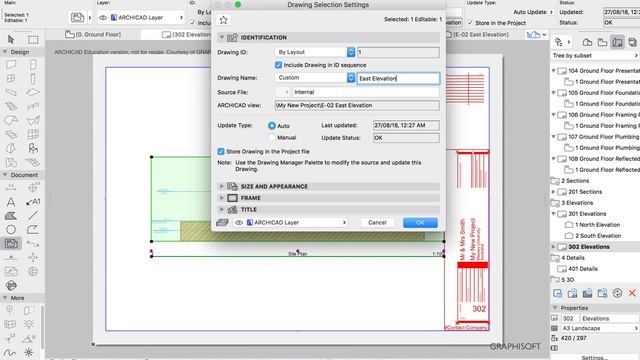The width and height of the screenshot is (640, 360).
Task: Collapse the IDENTIFICATION panel
Action: coord(221,38)
